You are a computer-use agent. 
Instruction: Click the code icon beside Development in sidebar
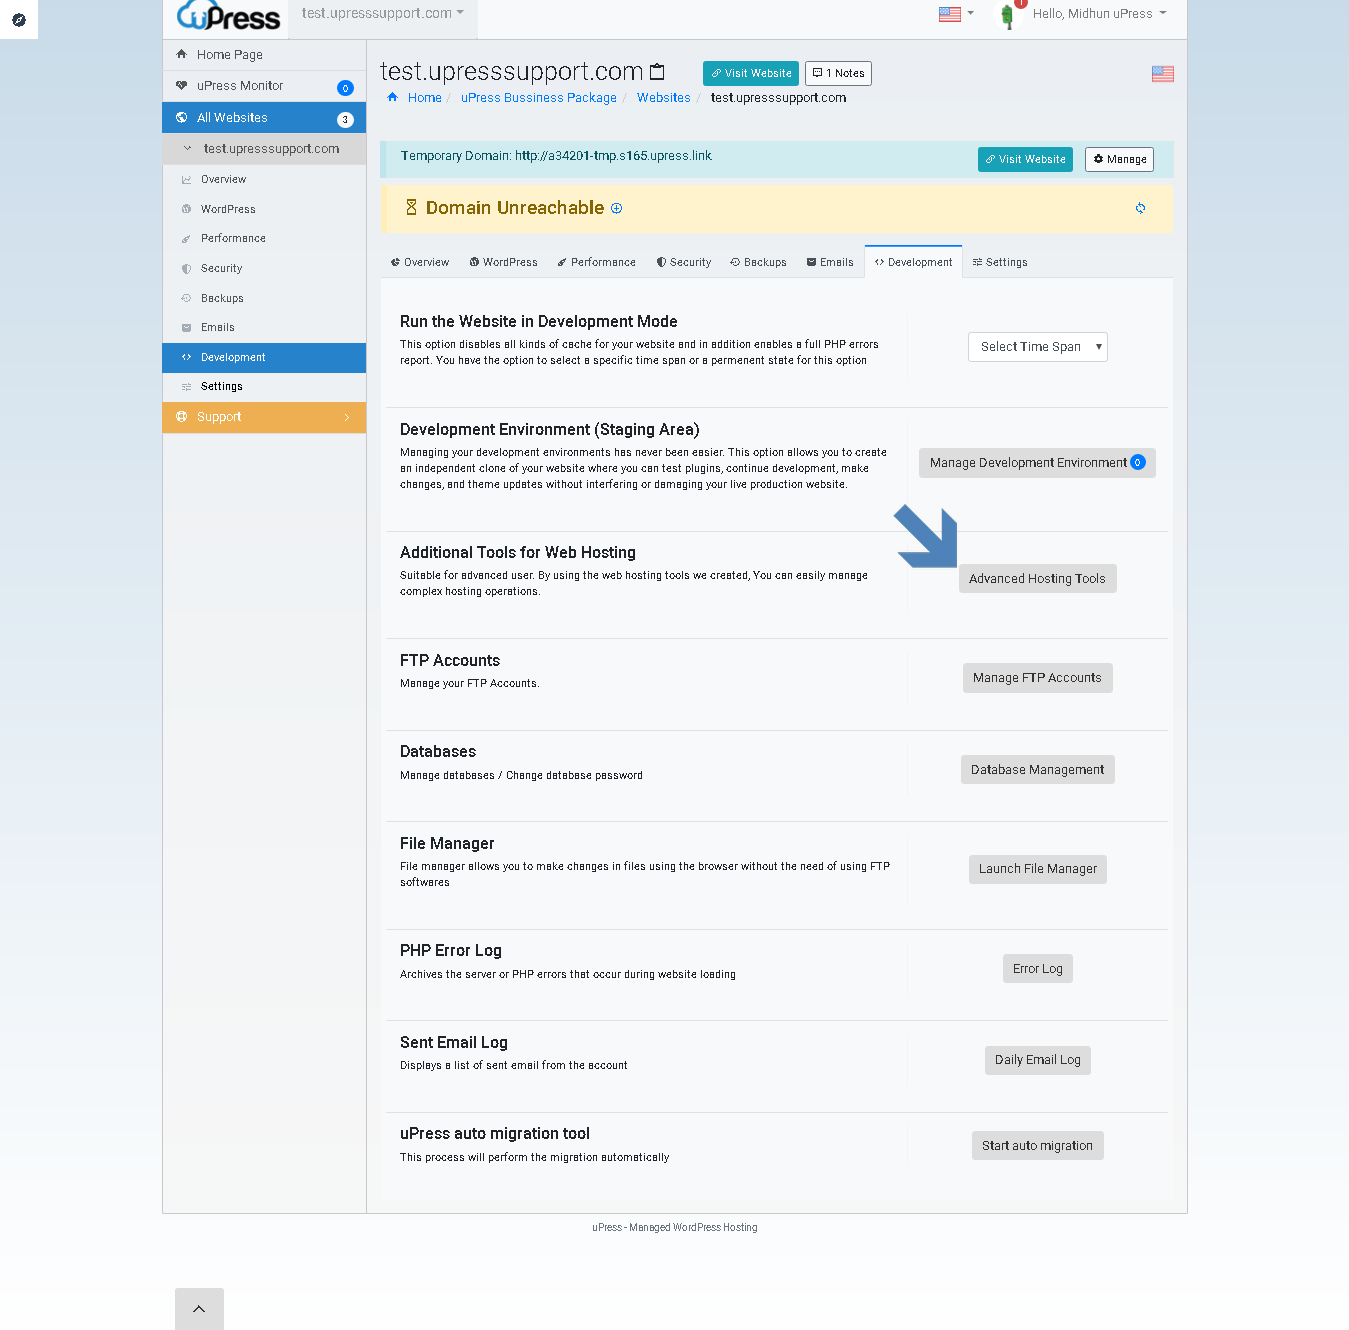[x=186, y=357]
